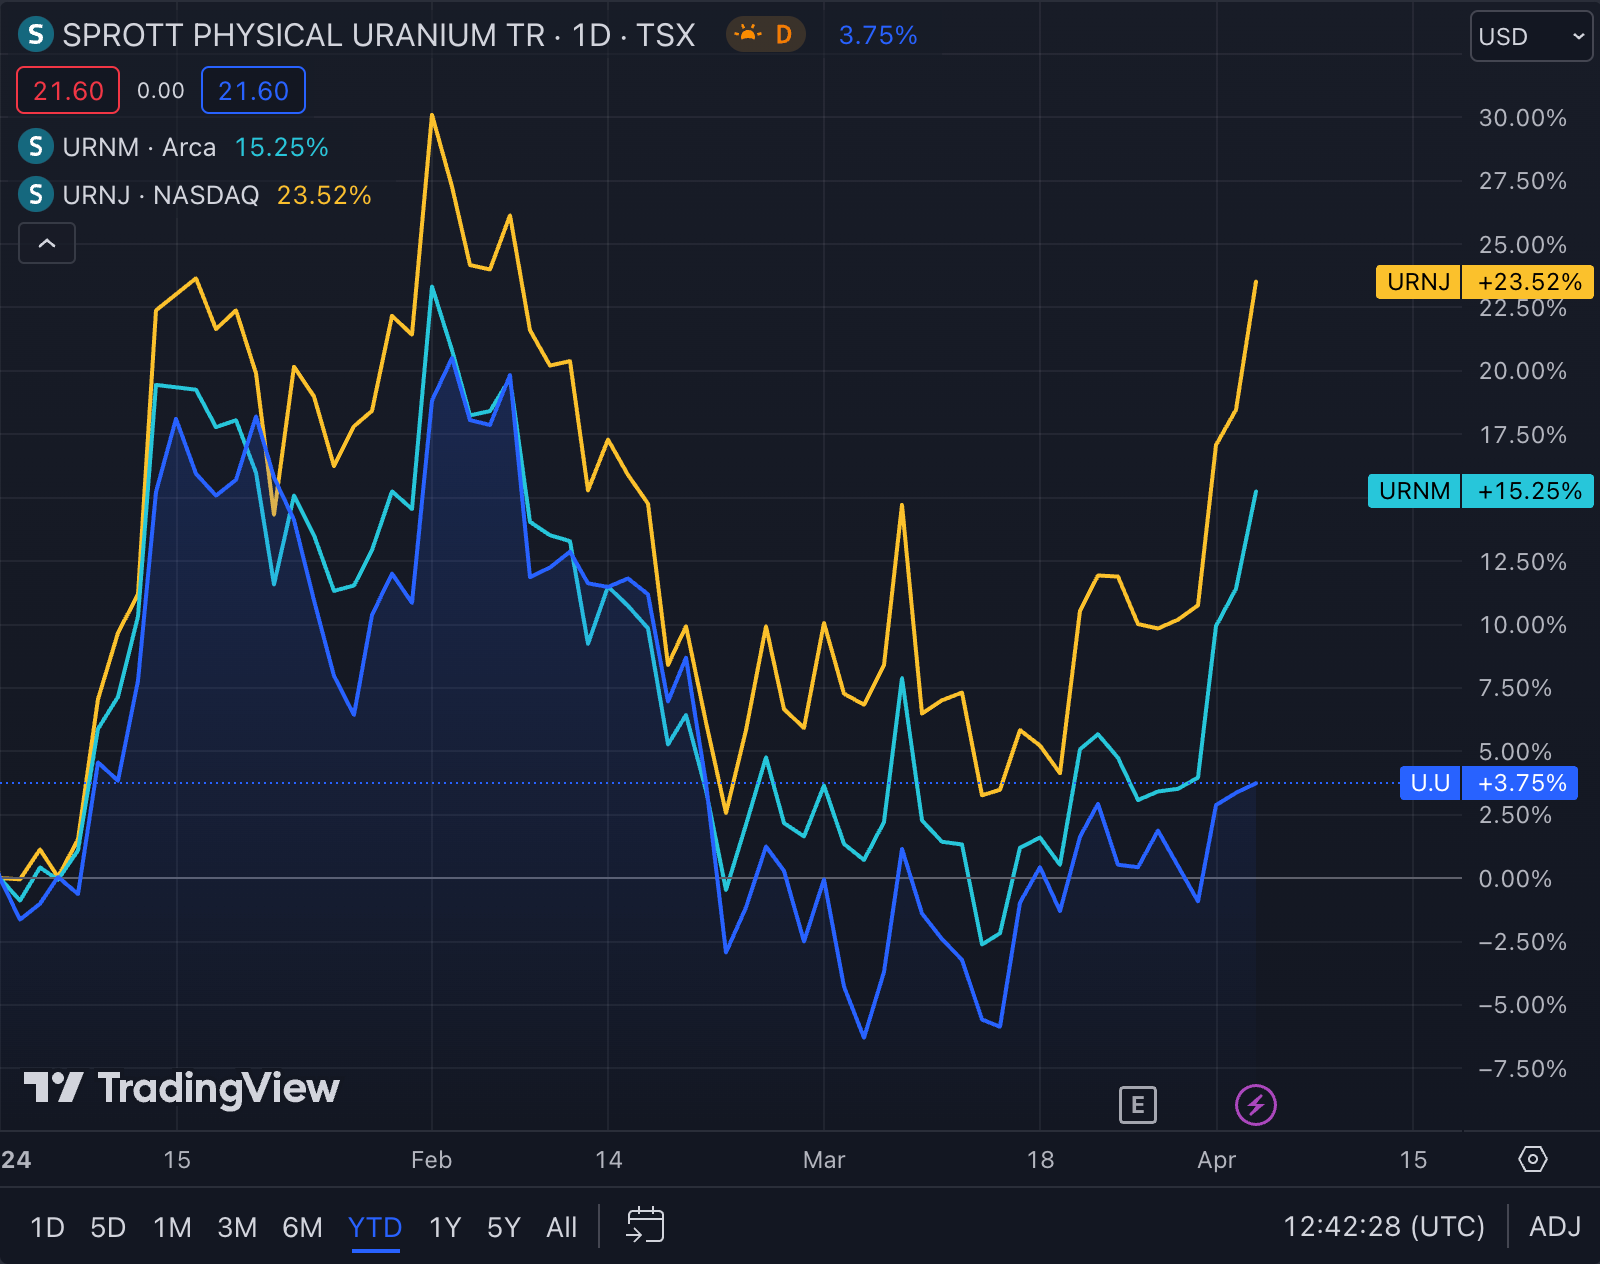Click the Feb label on time axis

point(431,1160)
